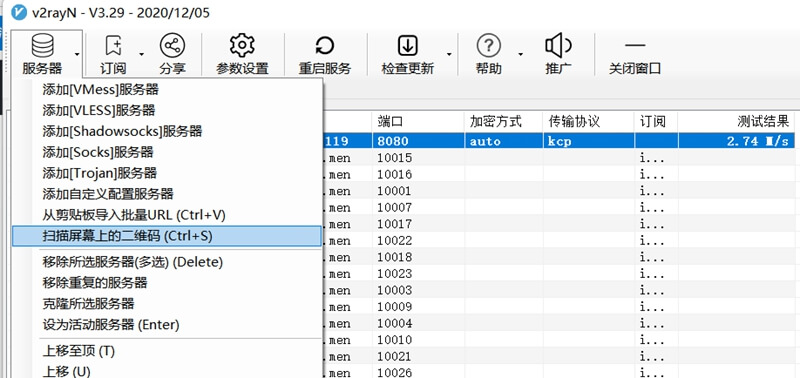Select the row with port 10017

point(559,224)
